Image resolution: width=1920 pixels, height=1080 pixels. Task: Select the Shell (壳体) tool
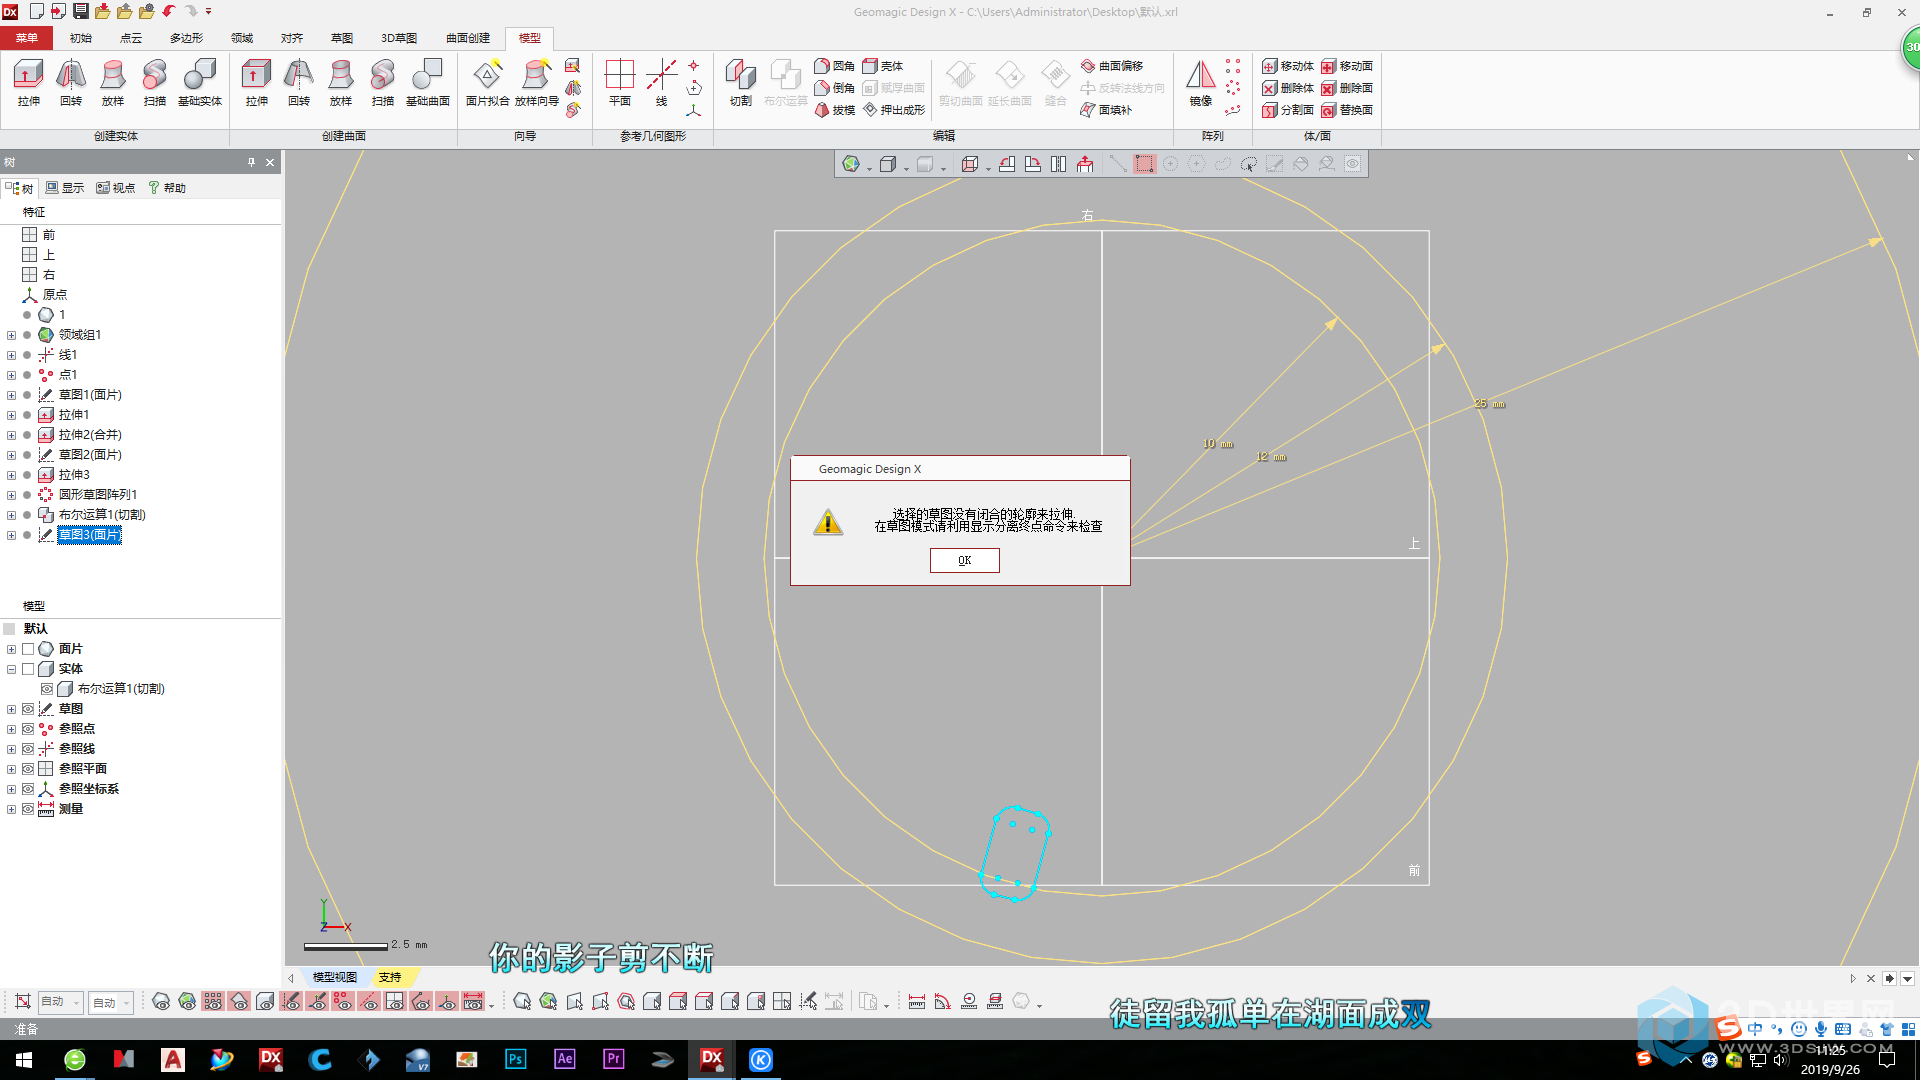pos(883,66)
